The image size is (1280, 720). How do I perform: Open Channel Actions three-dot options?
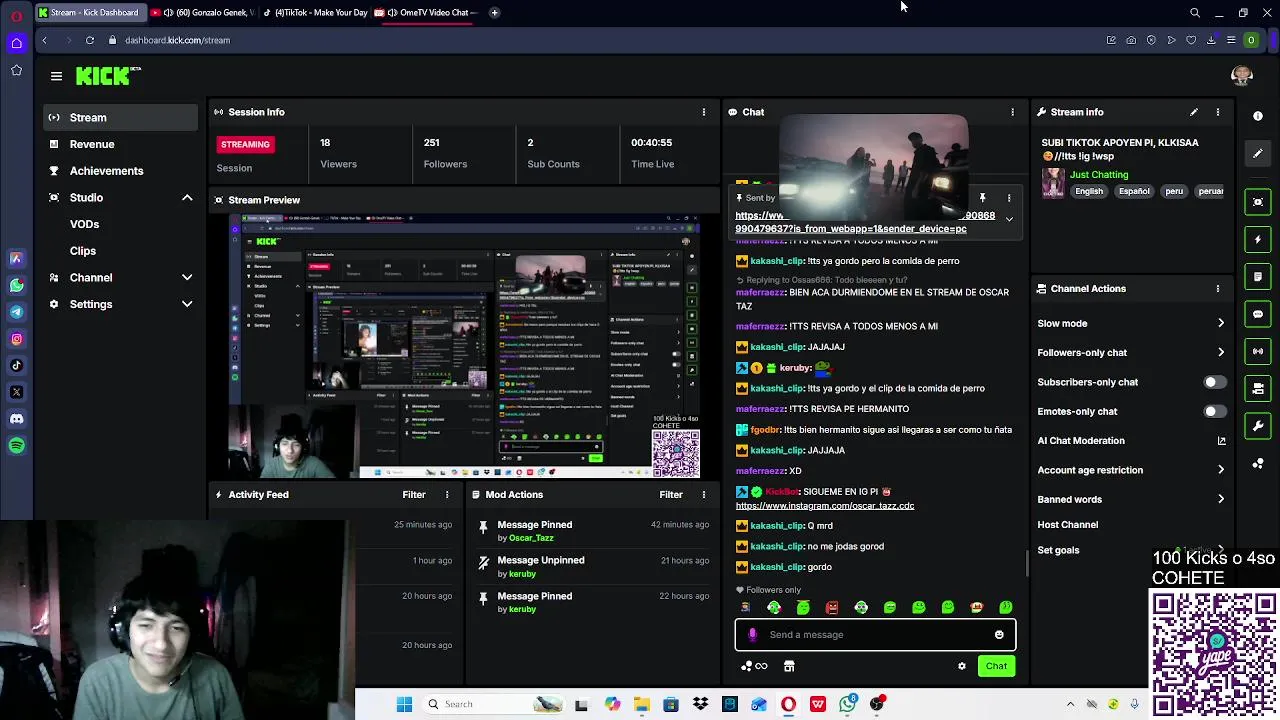(x=1217, y=288)
